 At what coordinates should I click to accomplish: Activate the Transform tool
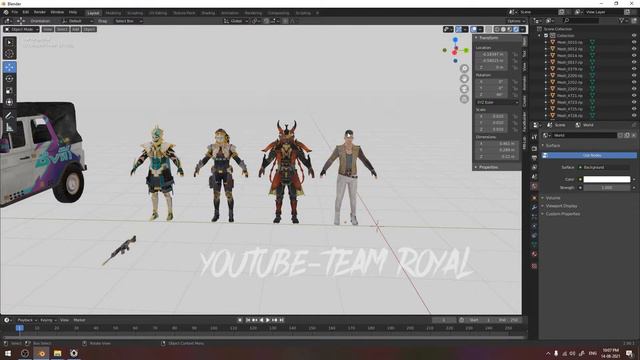click(10, 102)
